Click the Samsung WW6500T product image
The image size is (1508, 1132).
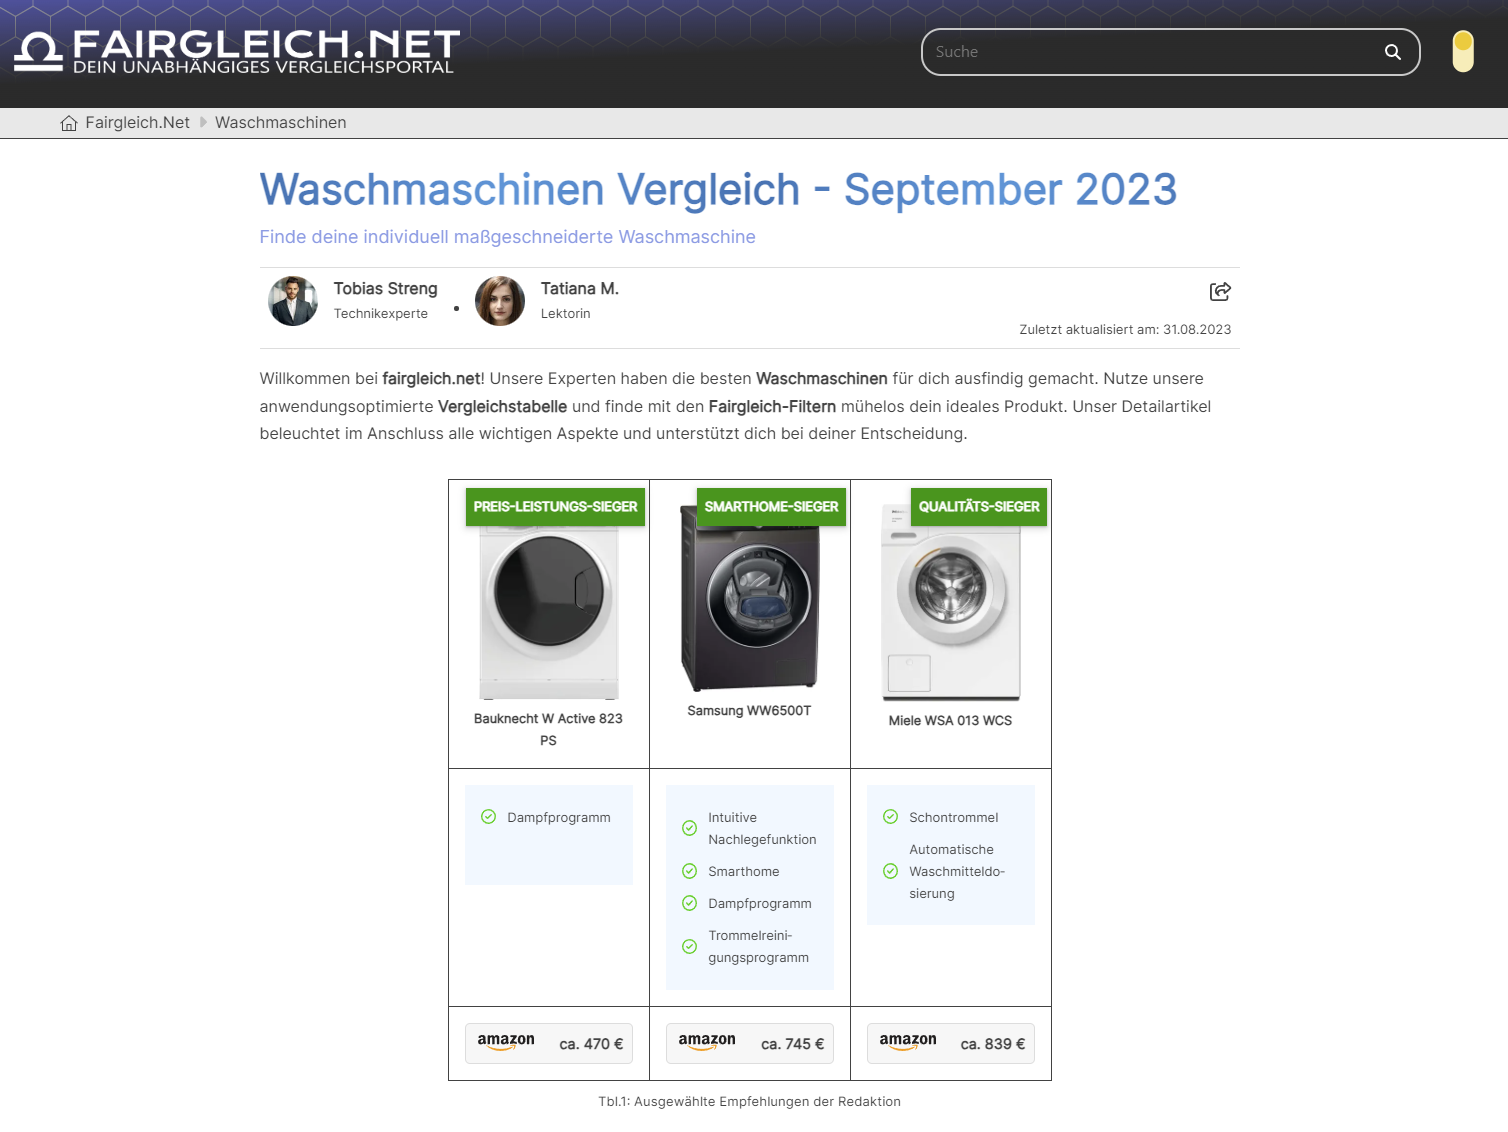point(750,598)
